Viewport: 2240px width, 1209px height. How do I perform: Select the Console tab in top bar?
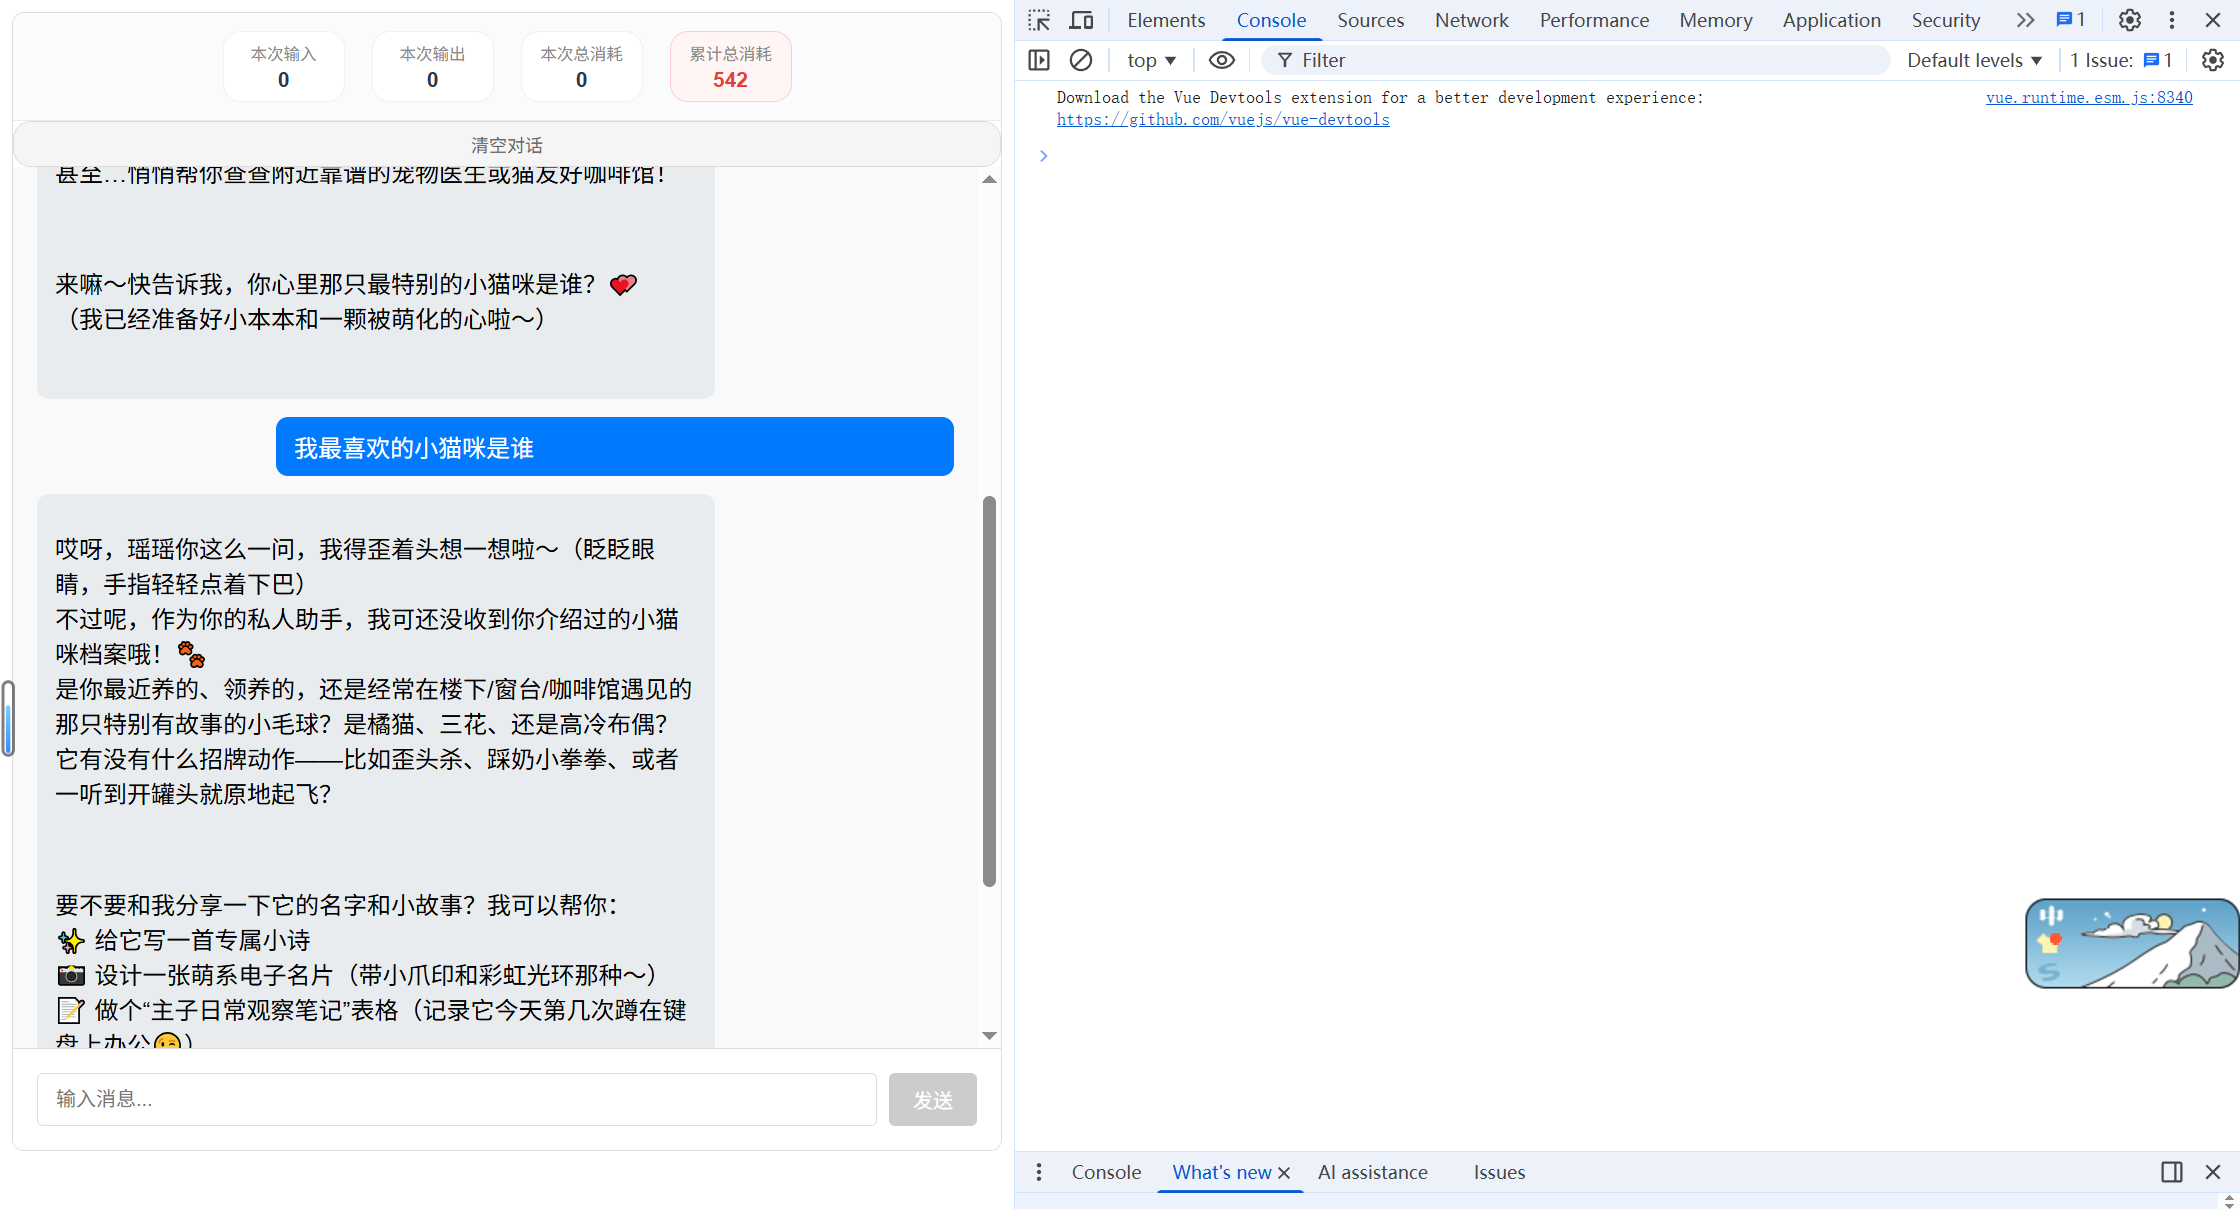pos(1271,20)
